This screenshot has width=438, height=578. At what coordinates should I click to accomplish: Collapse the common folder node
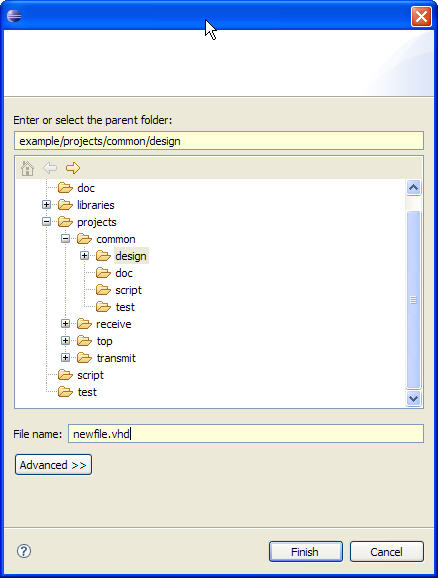coord(65,238)
